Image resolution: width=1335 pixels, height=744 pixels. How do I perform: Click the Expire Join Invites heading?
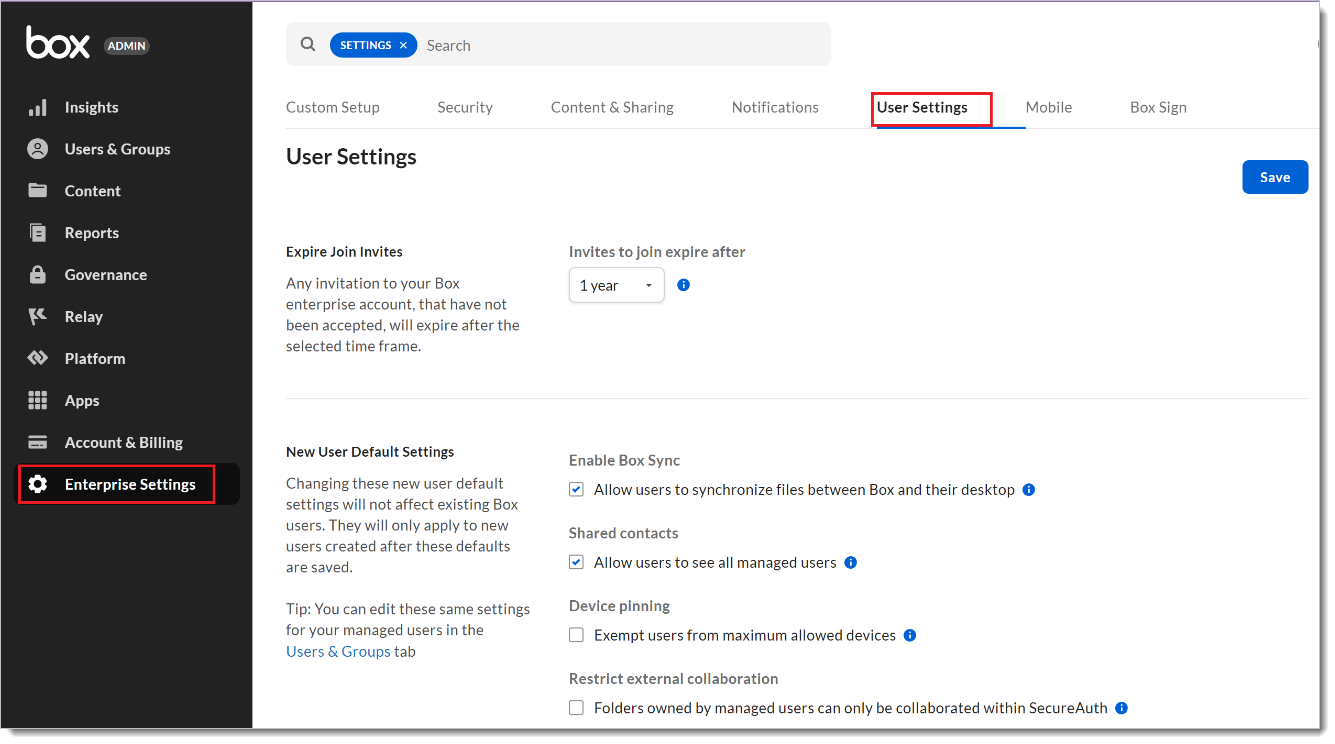[344, 252]
